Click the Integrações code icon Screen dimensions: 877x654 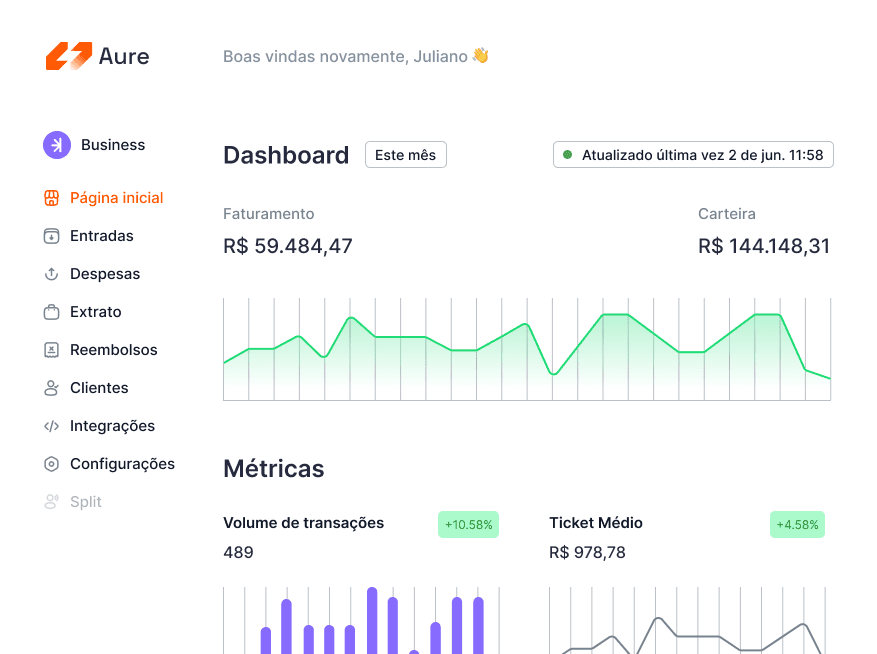pyautogui.click(x=51, y=426)
